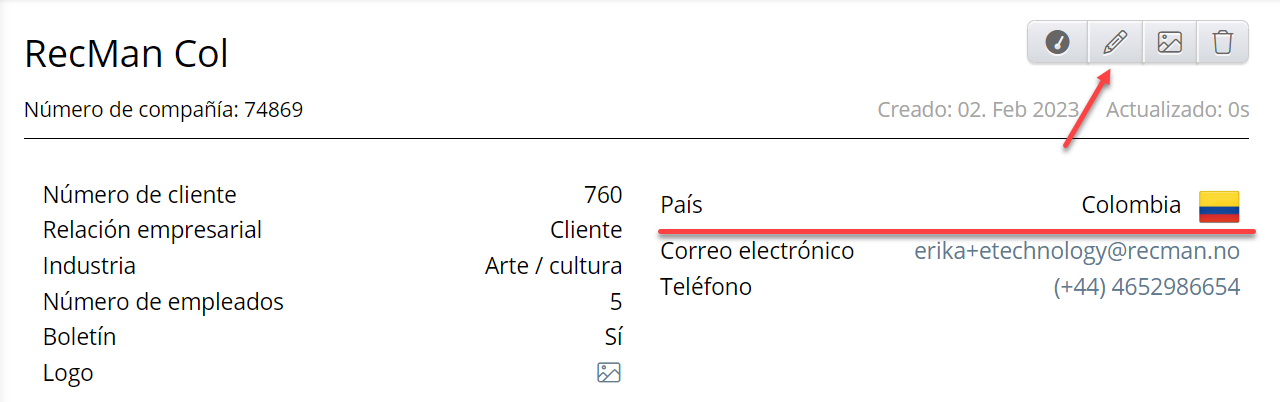Select the Industria value Arte / cultura
The height and width of the screenshot is (402, 1280).
(x=553, y=267)
